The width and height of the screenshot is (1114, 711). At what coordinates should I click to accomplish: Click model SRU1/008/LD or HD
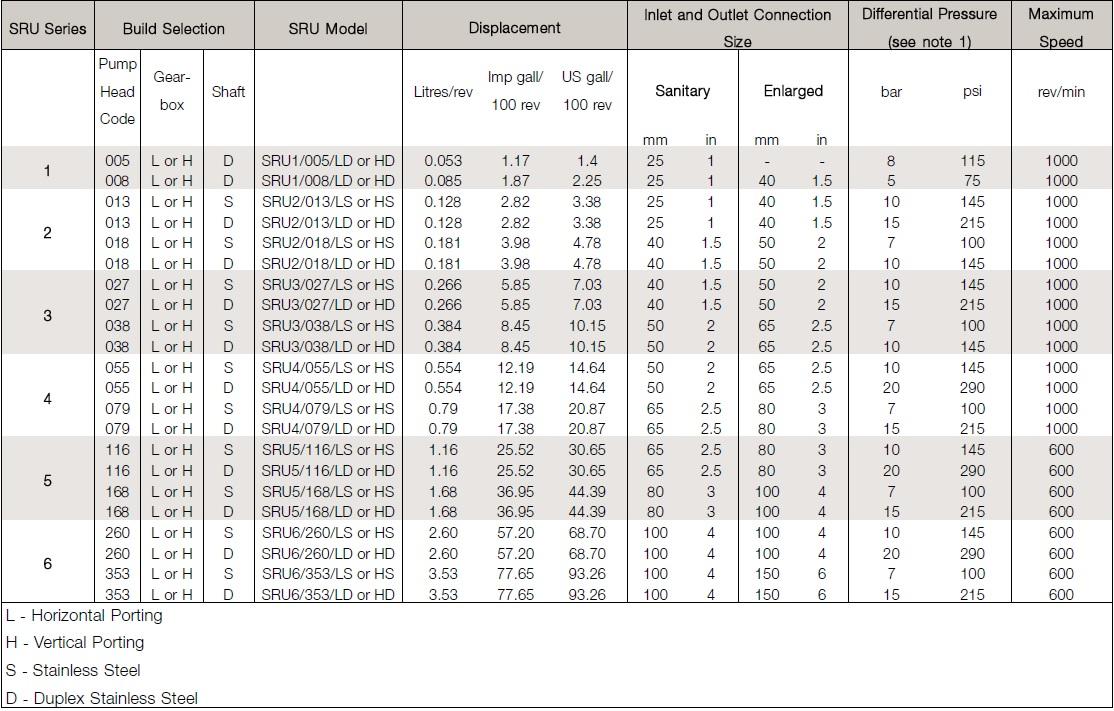pyautogui.click(x=328, y=180)
